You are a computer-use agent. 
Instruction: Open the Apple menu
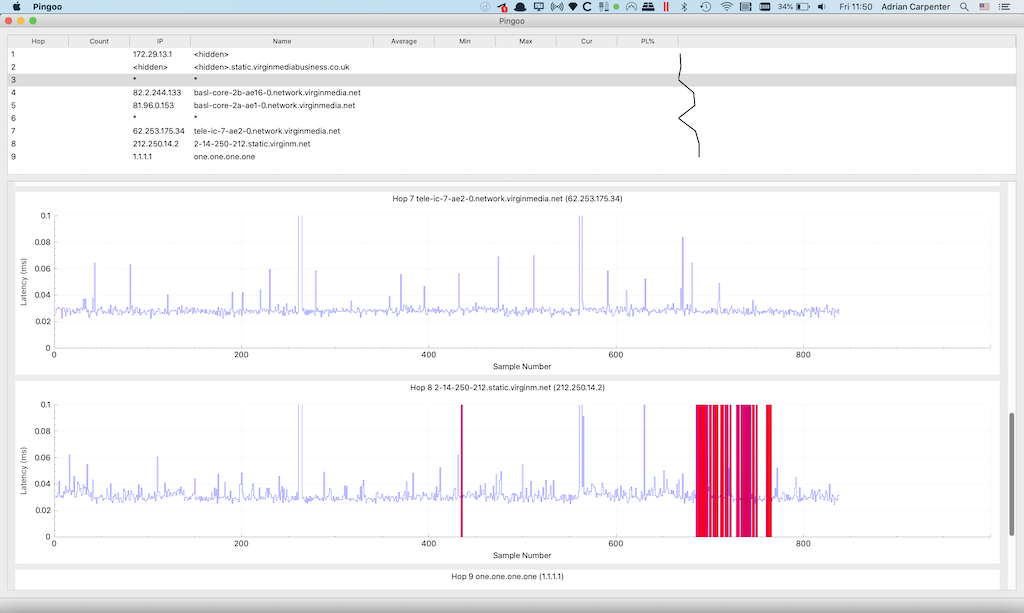[17, 7]
